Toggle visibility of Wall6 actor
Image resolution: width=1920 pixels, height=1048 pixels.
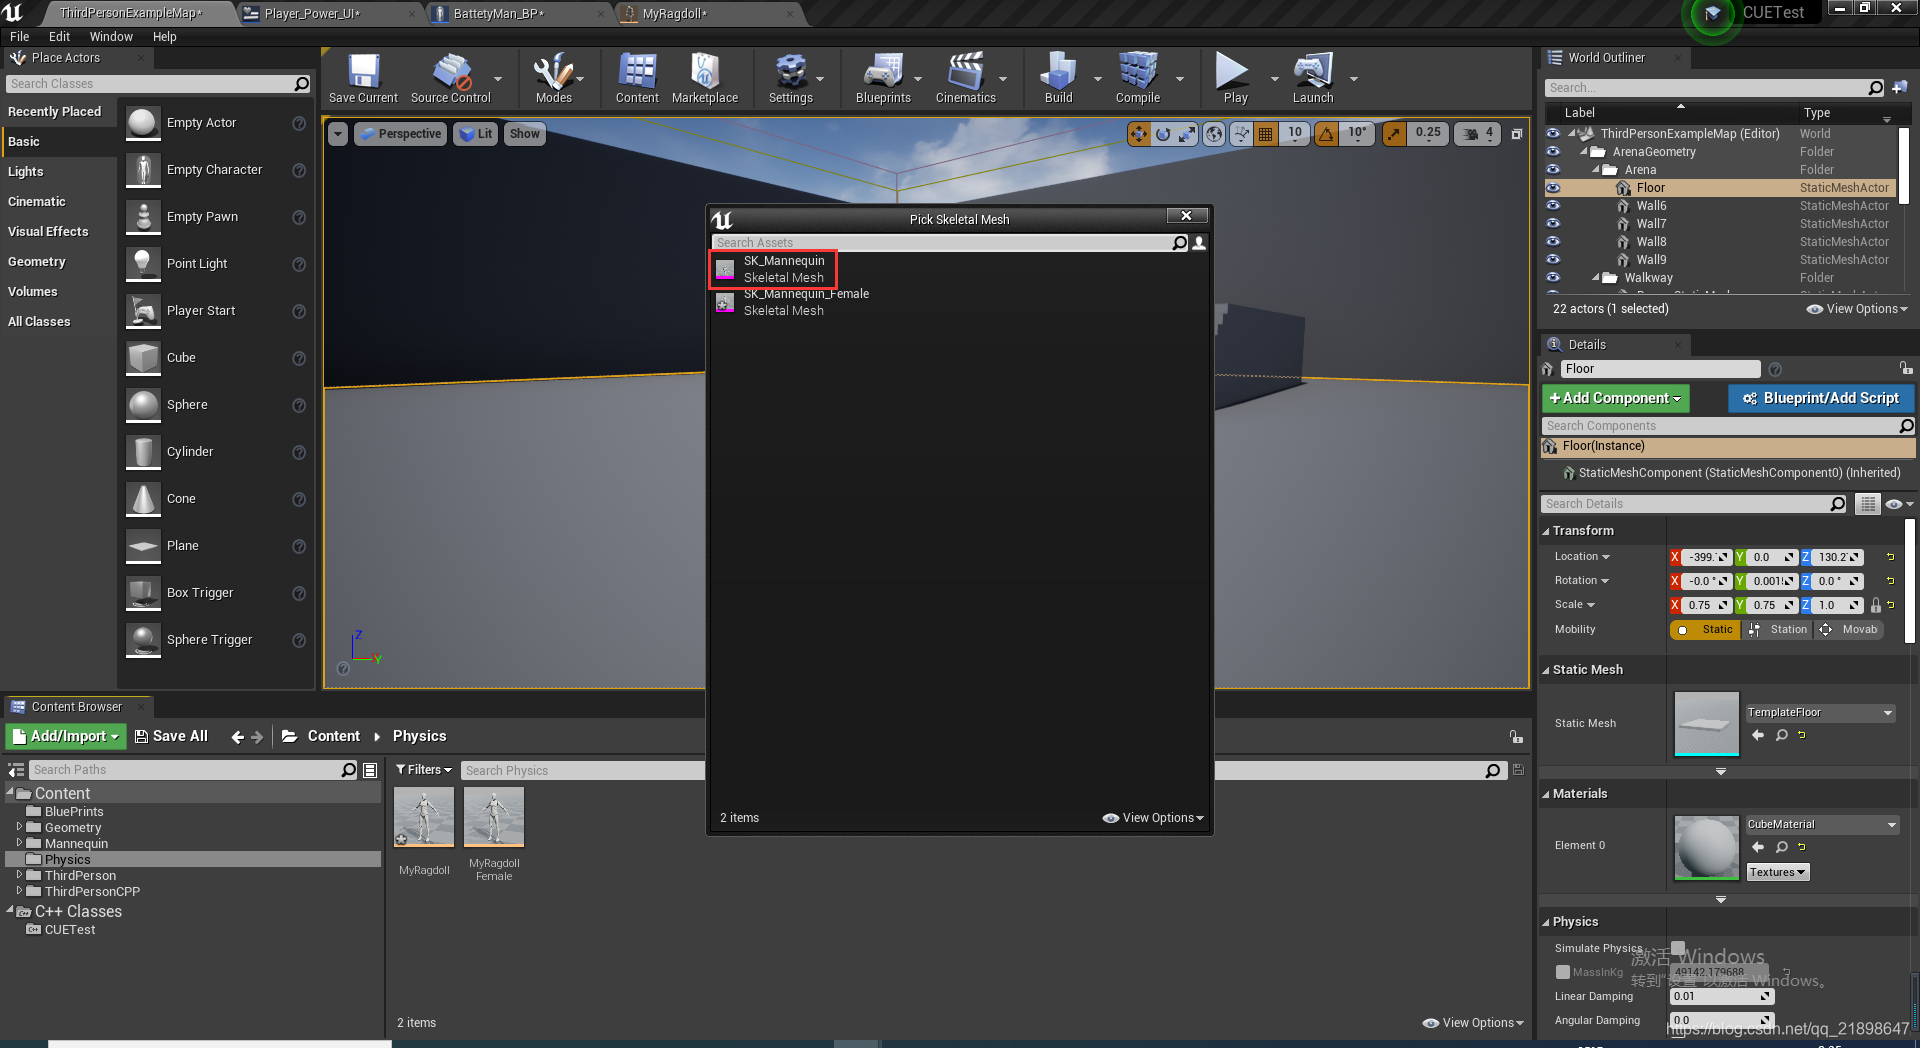(1553, 206)
